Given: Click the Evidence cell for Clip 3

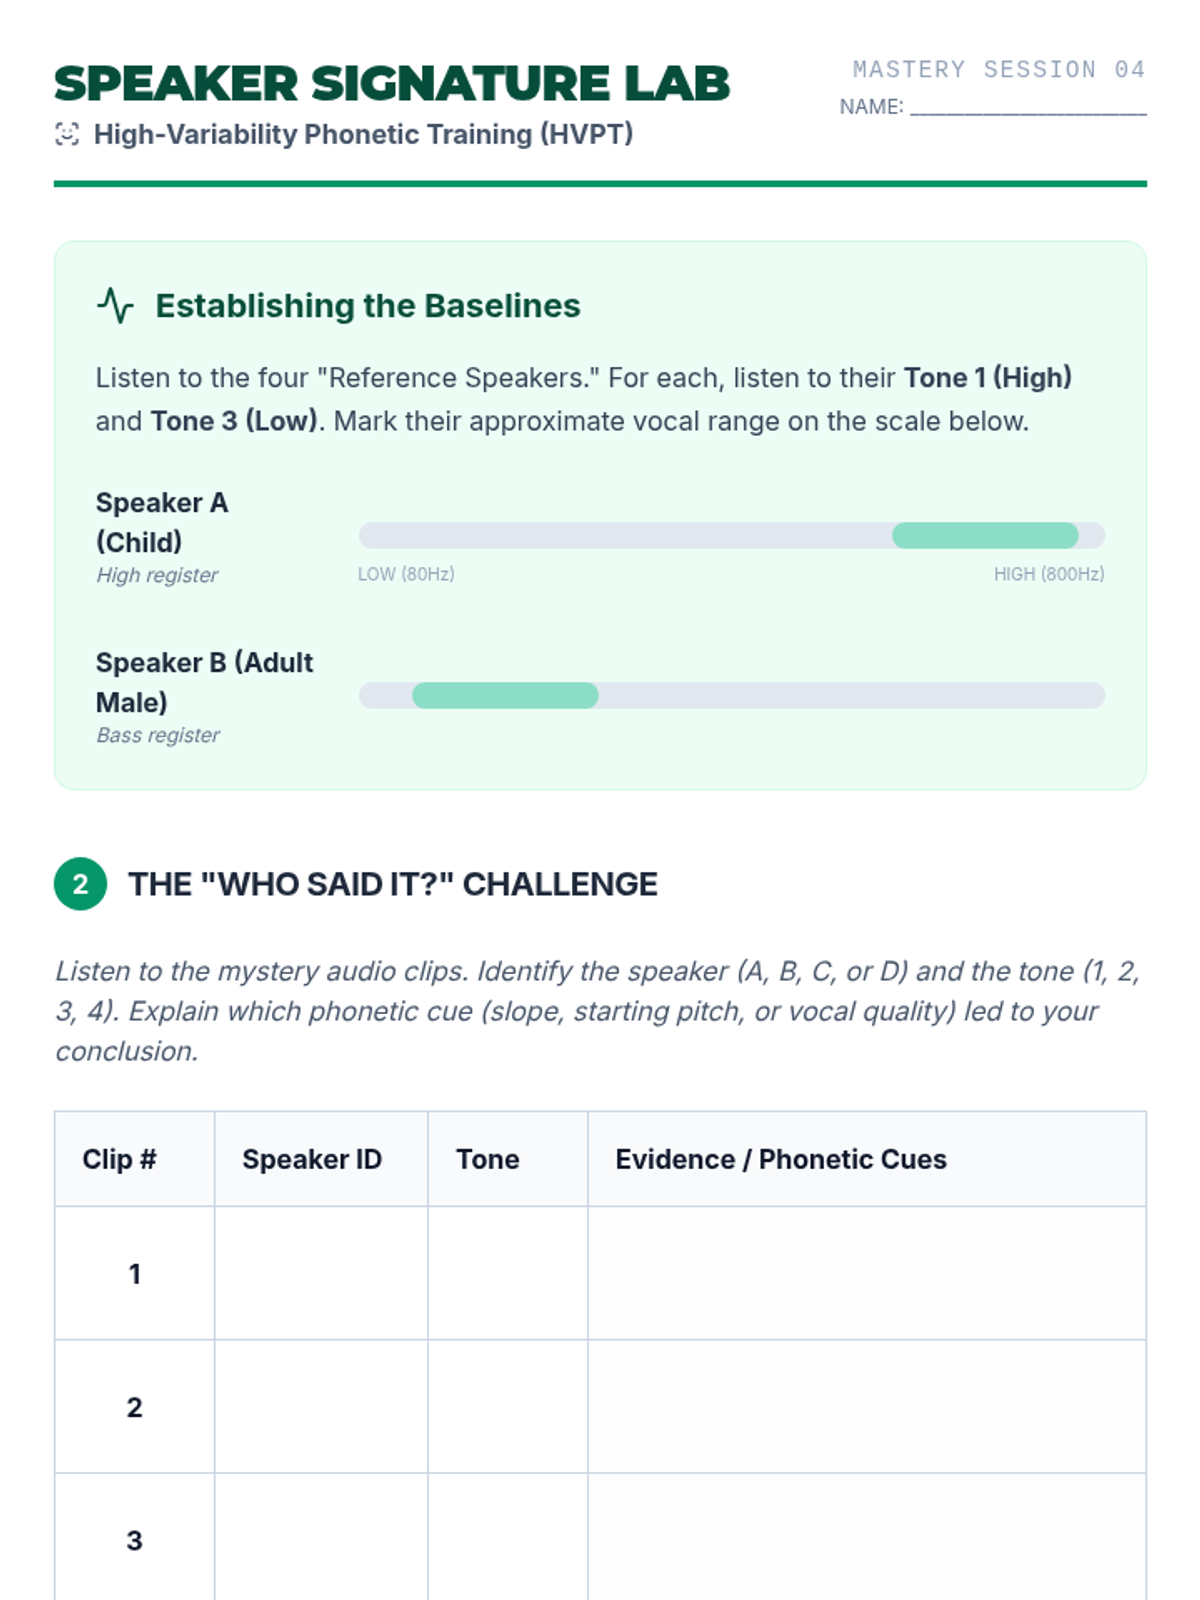Looking at the screenshot, I should (866, 1538).
